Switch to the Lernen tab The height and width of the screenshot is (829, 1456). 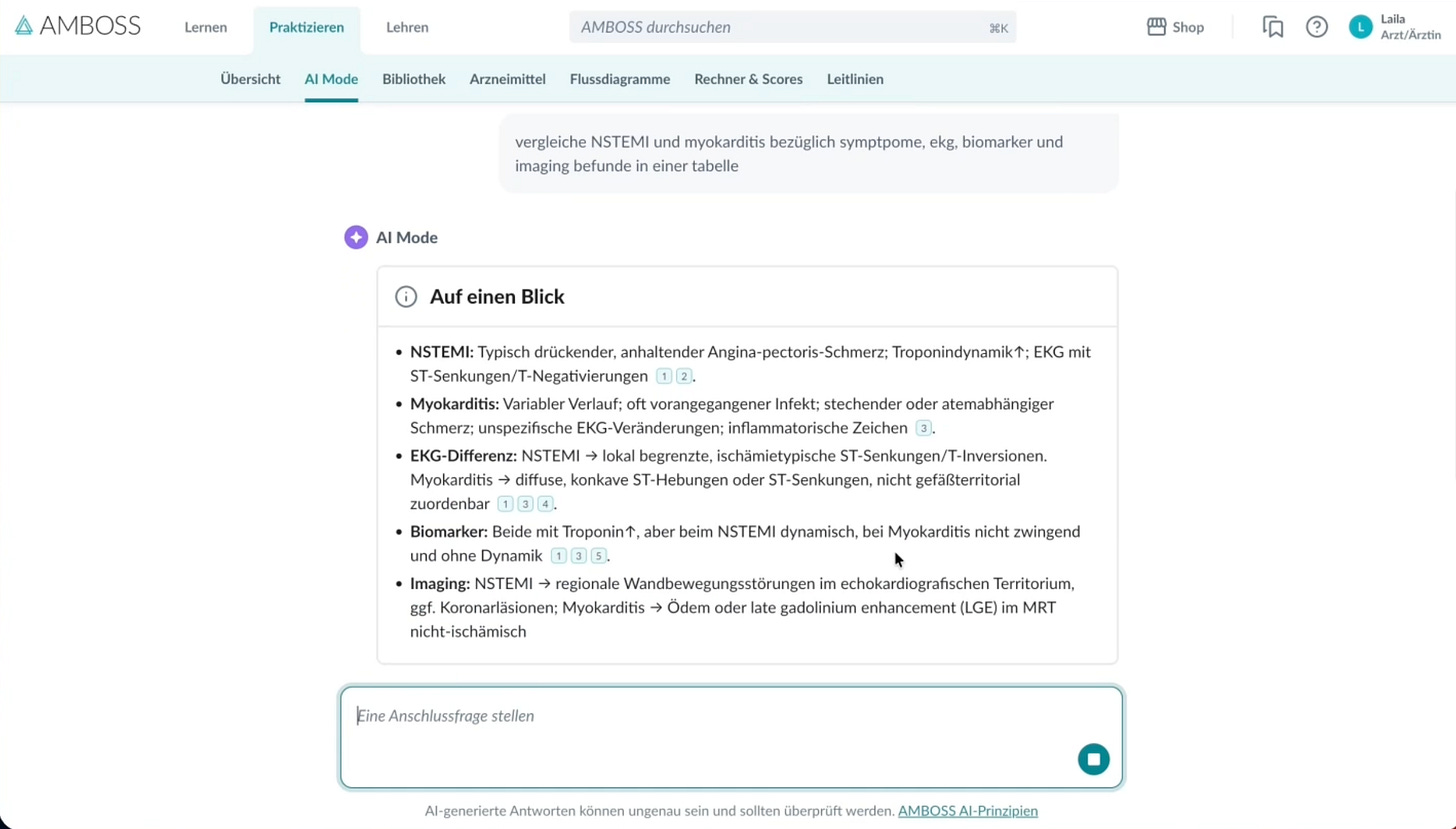pyautogui.click(x=205, y=27)
